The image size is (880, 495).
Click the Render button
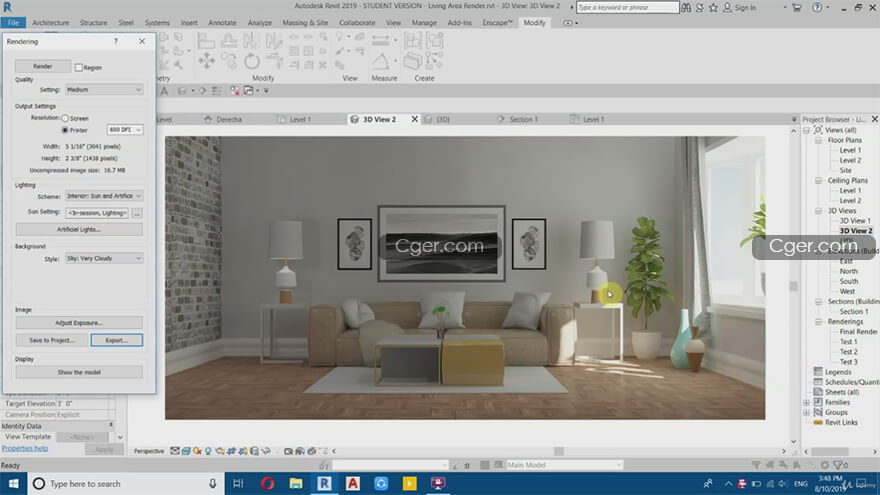43,66
